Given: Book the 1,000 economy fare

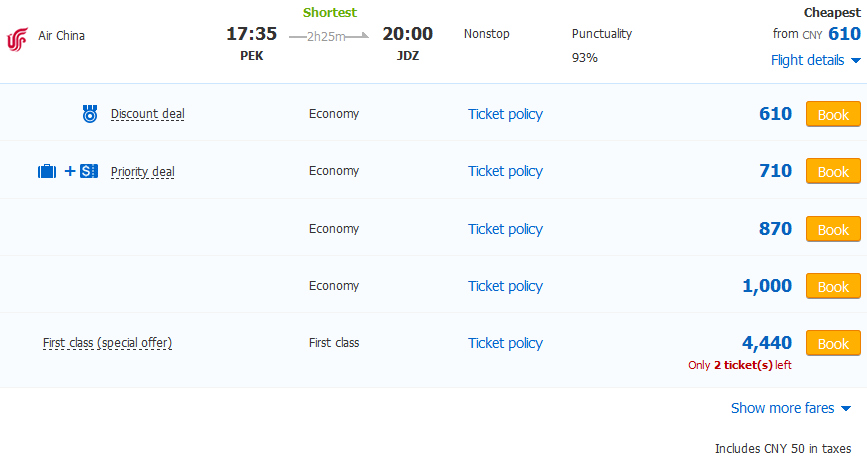Looking at the screenshot, I should pos(832,286).
